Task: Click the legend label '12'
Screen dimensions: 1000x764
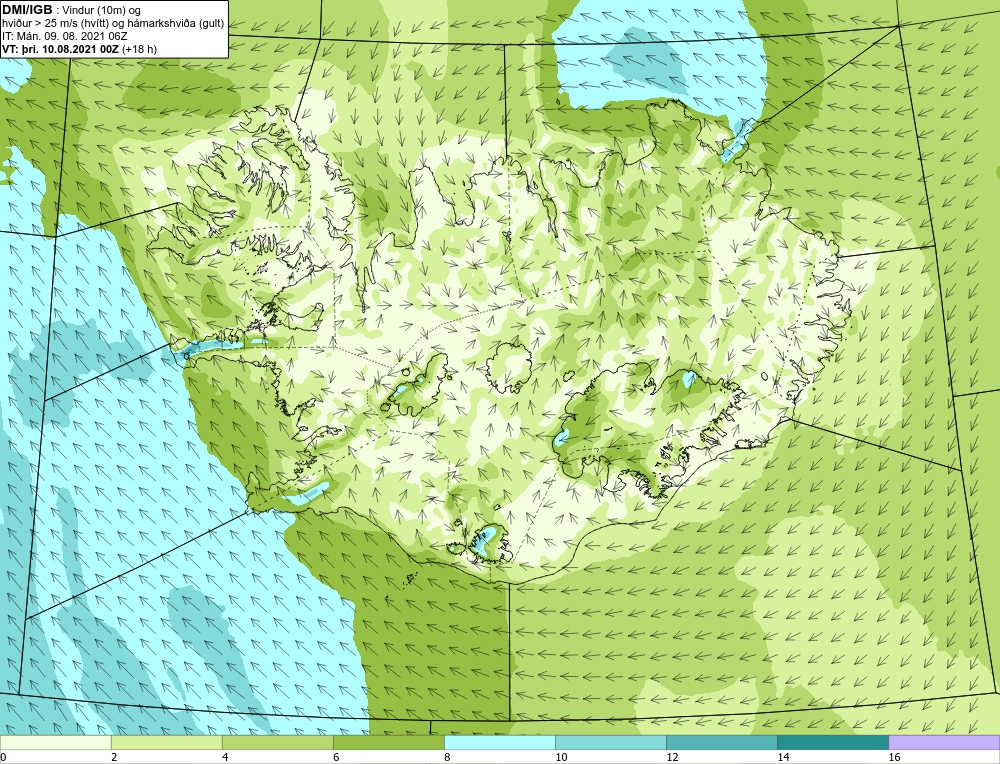Action: (x=671, y=757)
